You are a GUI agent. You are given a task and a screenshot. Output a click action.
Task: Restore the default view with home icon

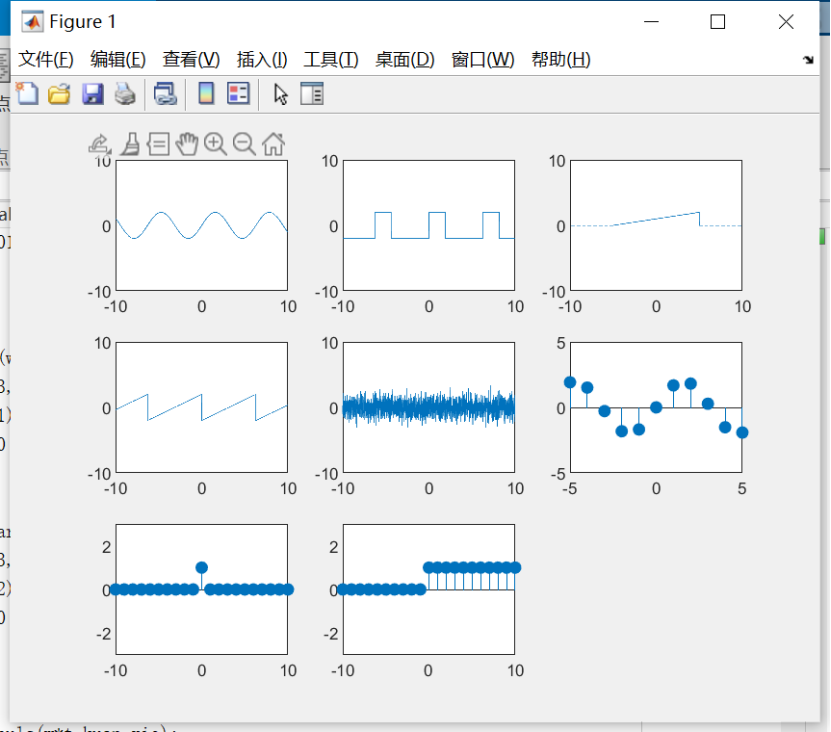click(272, 144)
